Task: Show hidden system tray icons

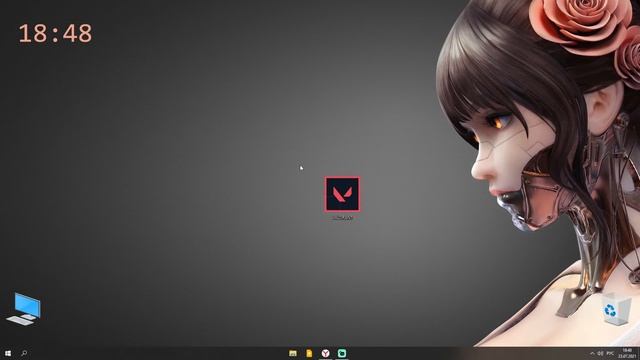Action: (x=592, y=353)
